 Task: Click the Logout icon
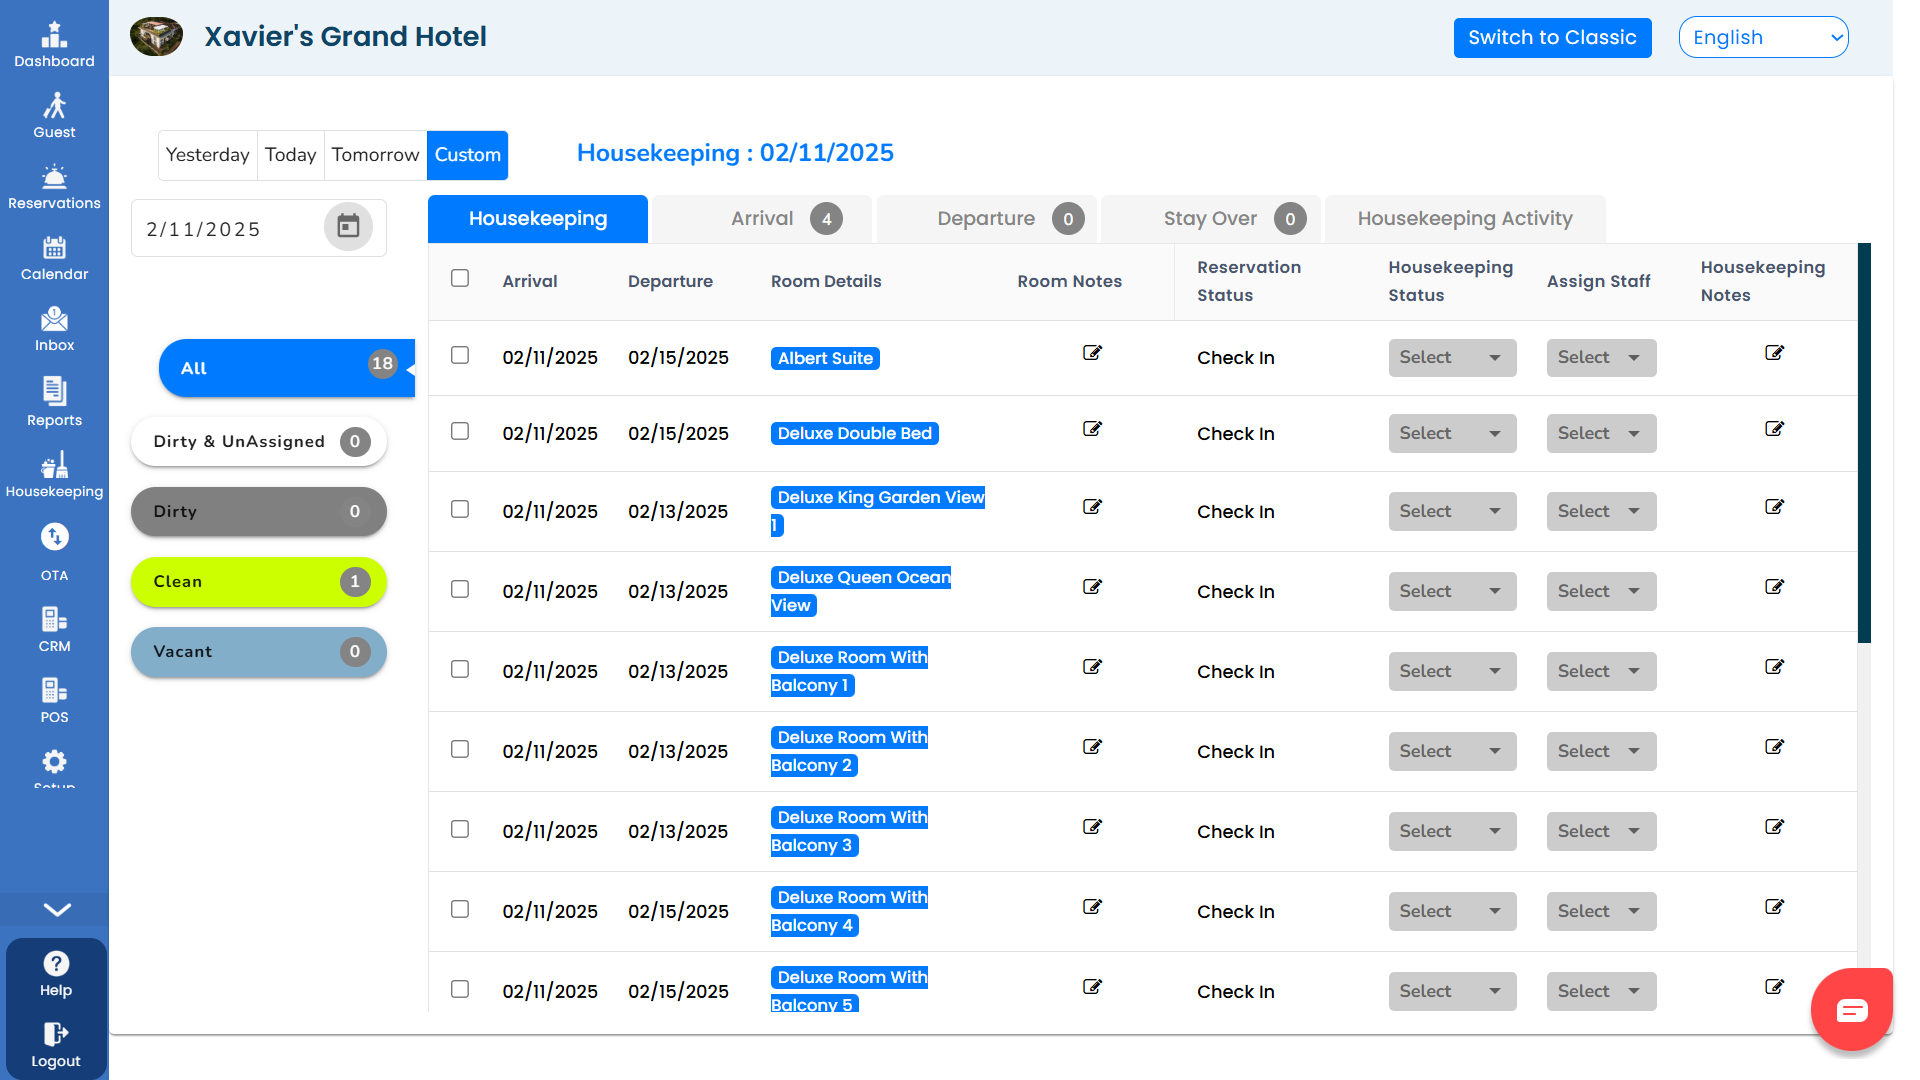(56, 1034)
